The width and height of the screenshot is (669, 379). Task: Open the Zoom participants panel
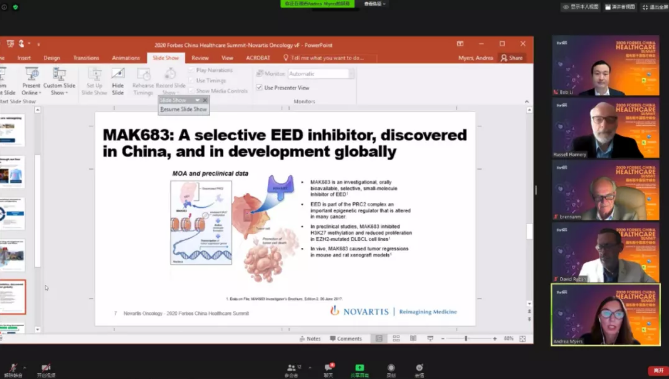click(x=291, y=370)
